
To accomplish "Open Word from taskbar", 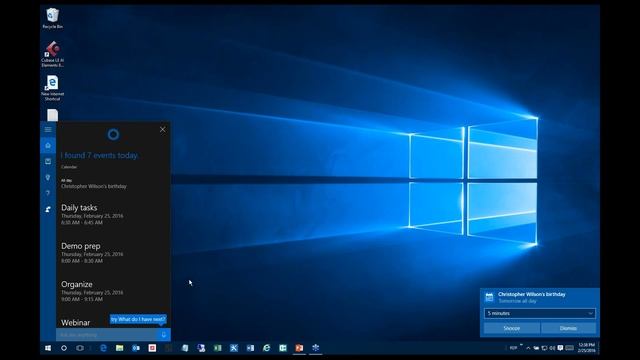I will pyautogui.click(x=250, y=348).
